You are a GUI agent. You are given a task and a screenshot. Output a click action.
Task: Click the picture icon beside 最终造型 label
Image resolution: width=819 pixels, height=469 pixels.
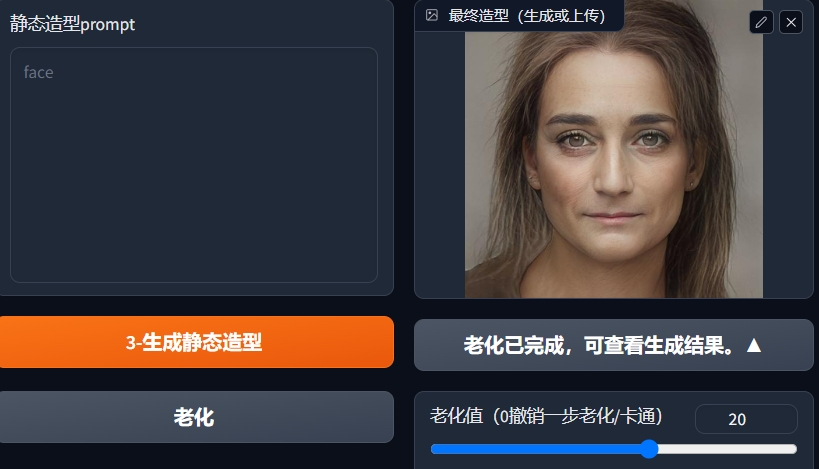pos(432,15)
